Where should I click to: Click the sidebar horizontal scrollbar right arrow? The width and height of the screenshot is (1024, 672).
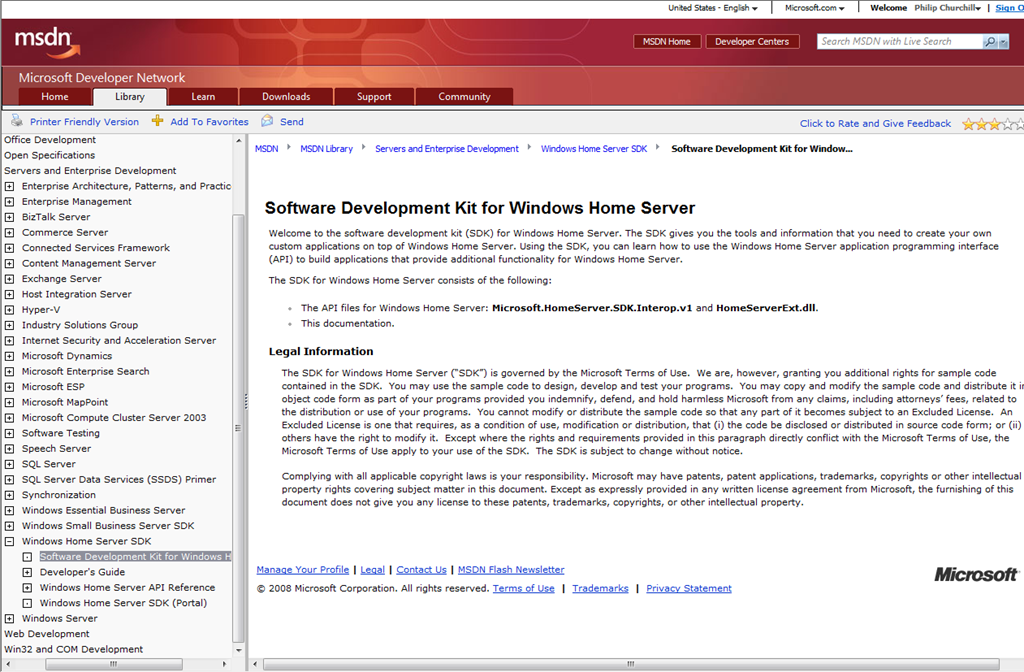point(225,664)
